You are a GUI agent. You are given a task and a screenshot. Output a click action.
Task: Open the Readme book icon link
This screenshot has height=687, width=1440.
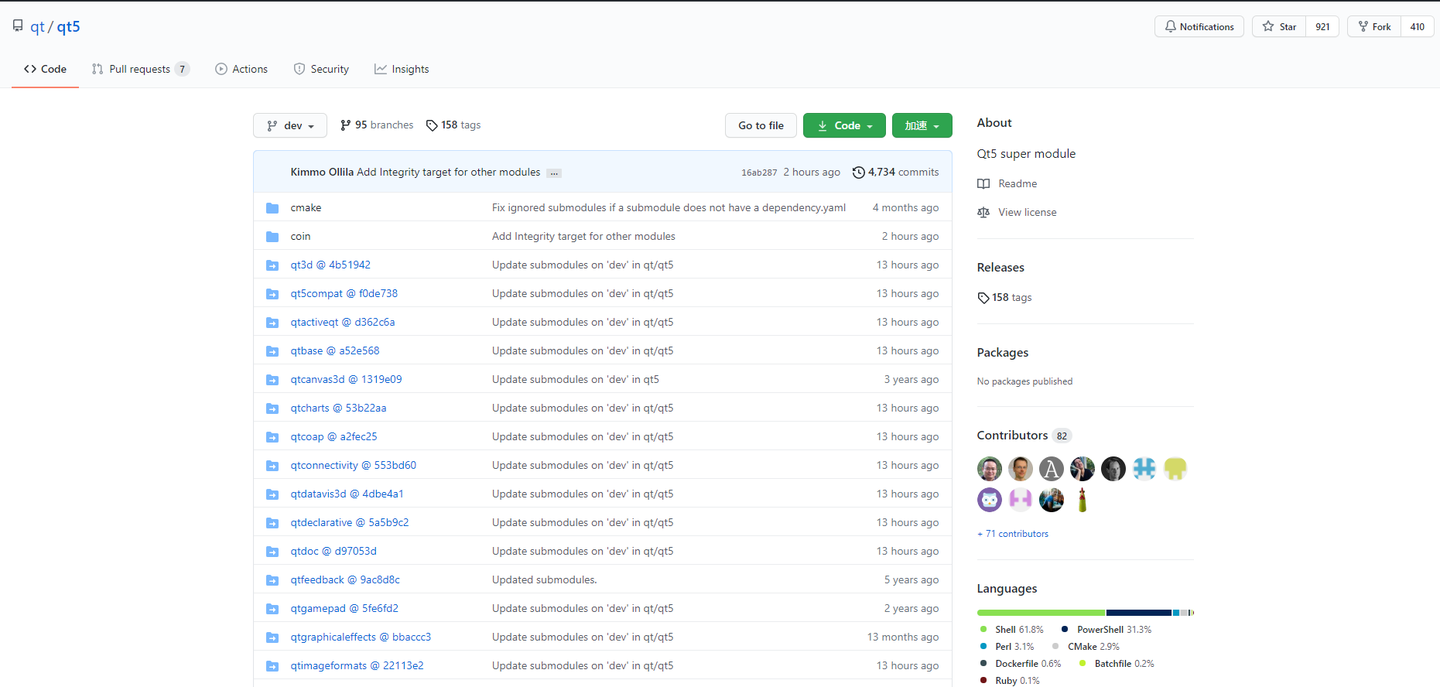point(984,184)
